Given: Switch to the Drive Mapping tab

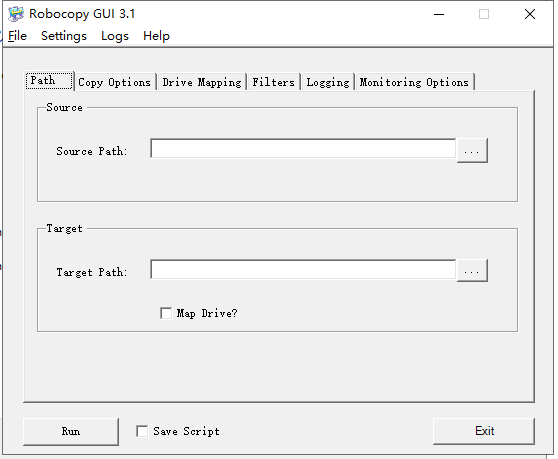Looking at the screenshot, I should coord(202,82).
